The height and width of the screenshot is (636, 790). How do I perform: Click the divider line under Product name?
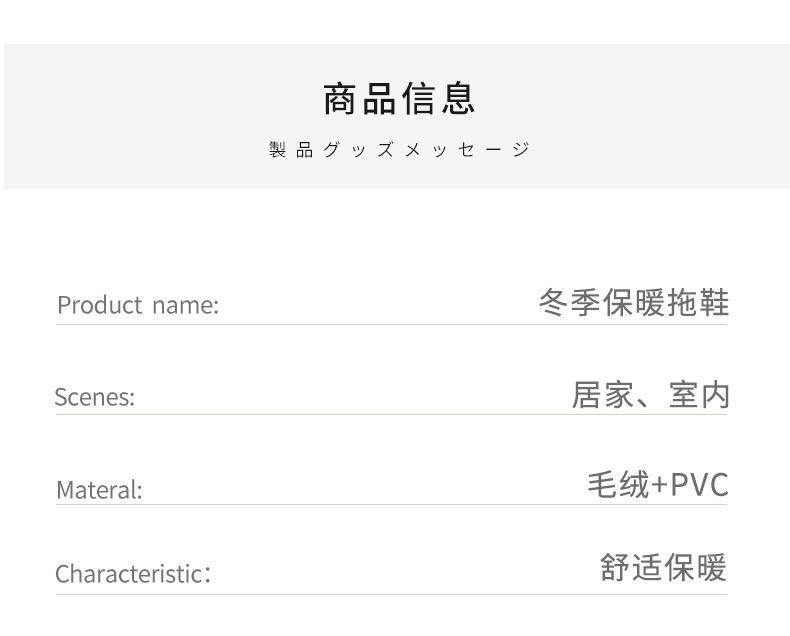pos(390,324)
